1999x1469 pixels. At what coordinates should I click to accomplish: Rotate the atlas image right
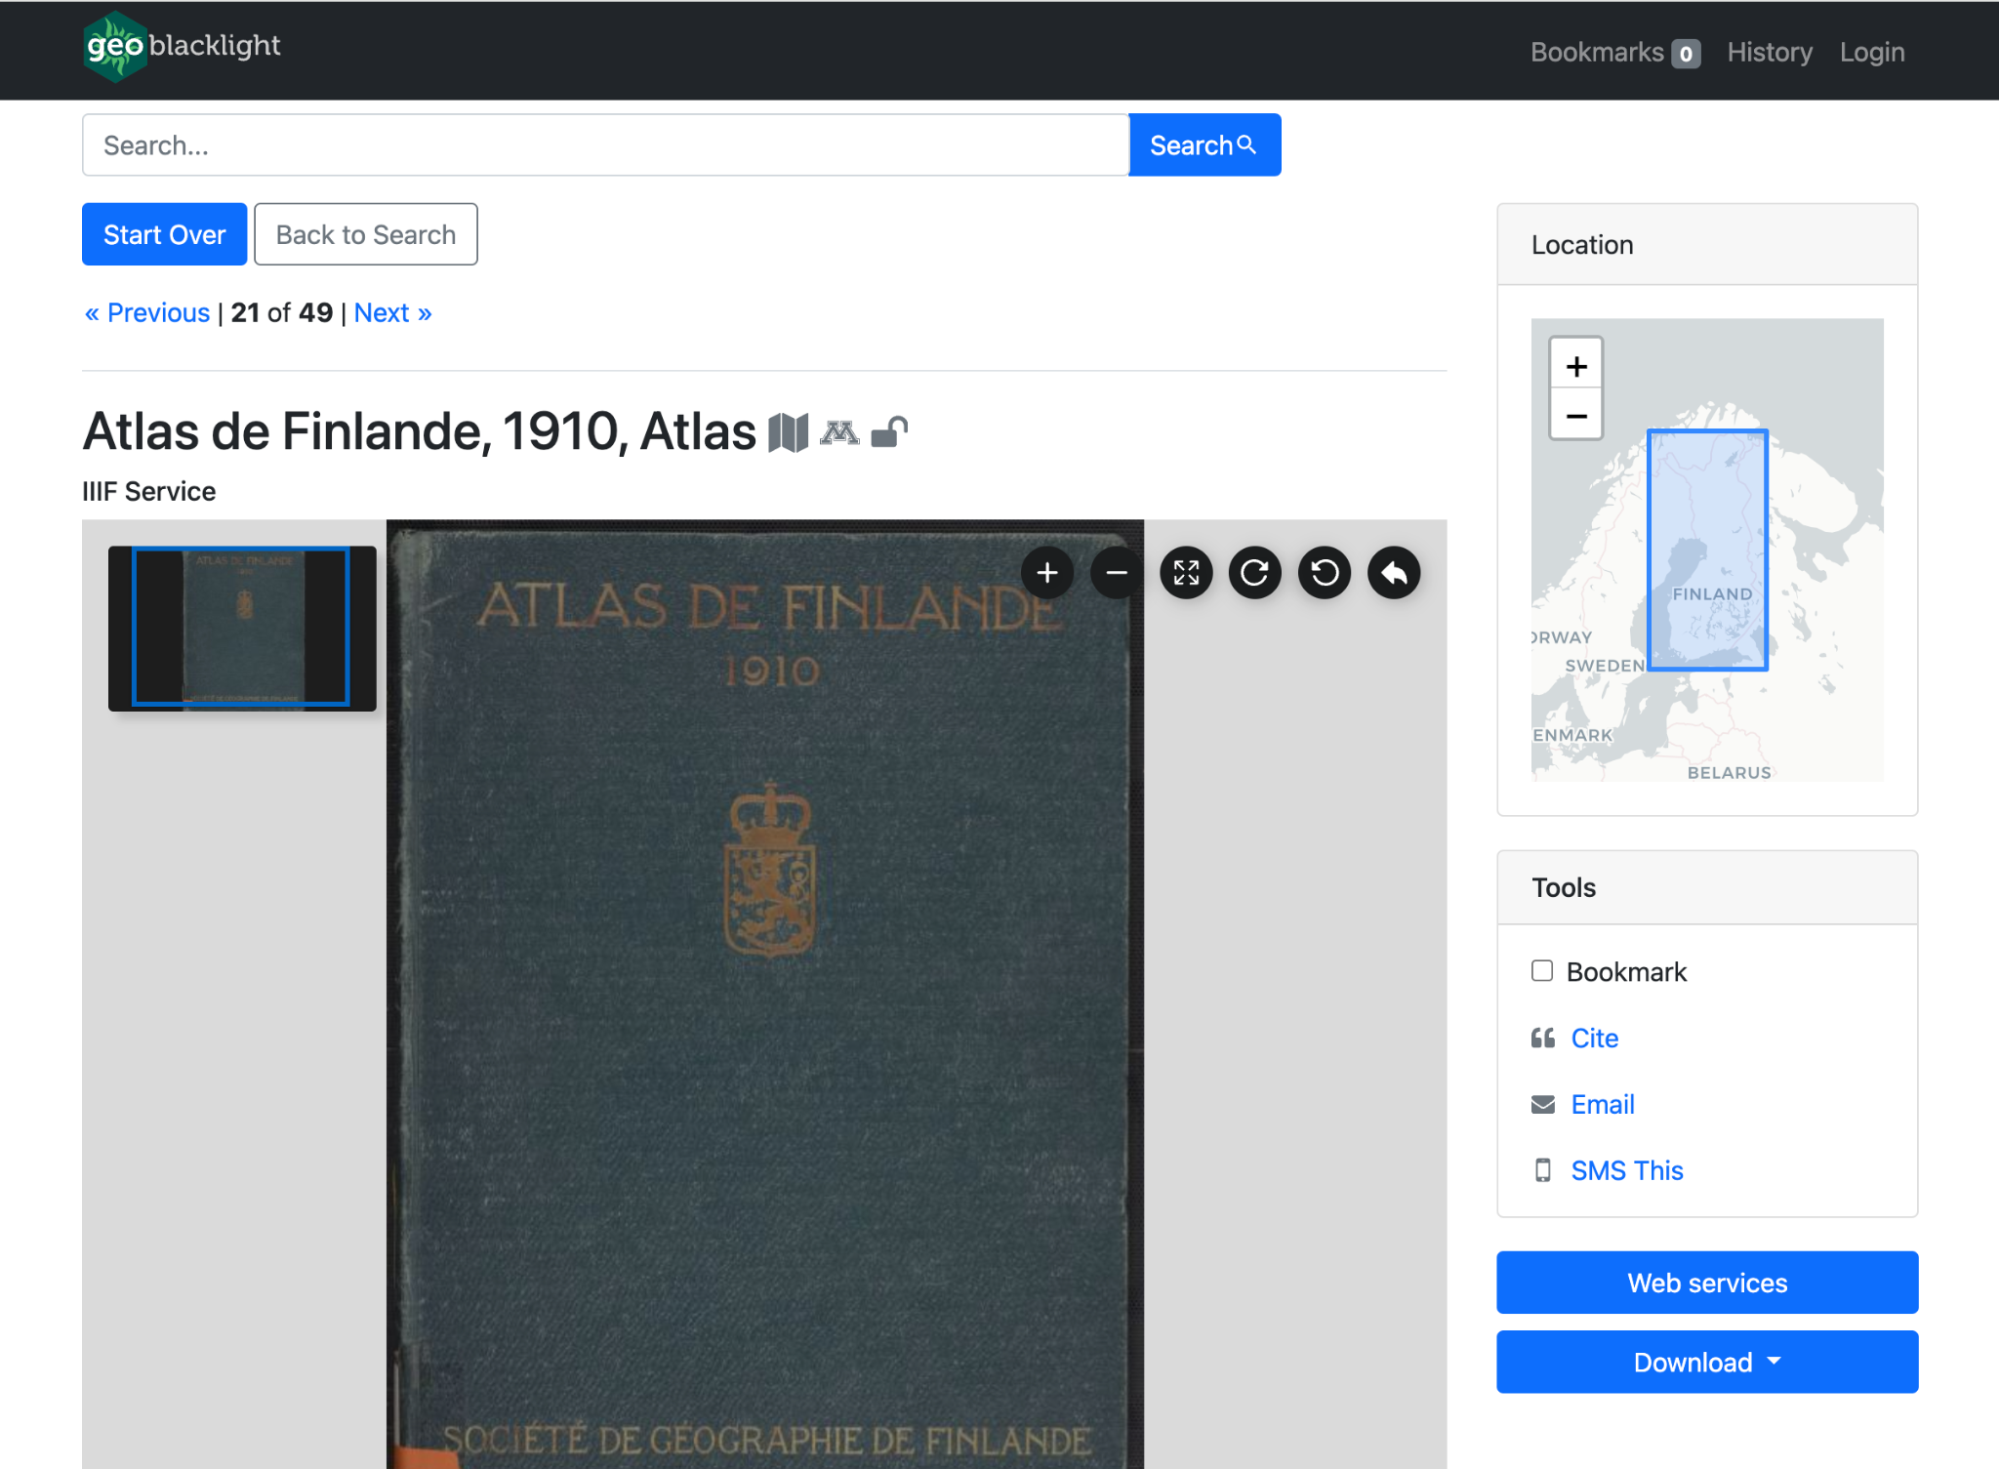pos(1255,573)
